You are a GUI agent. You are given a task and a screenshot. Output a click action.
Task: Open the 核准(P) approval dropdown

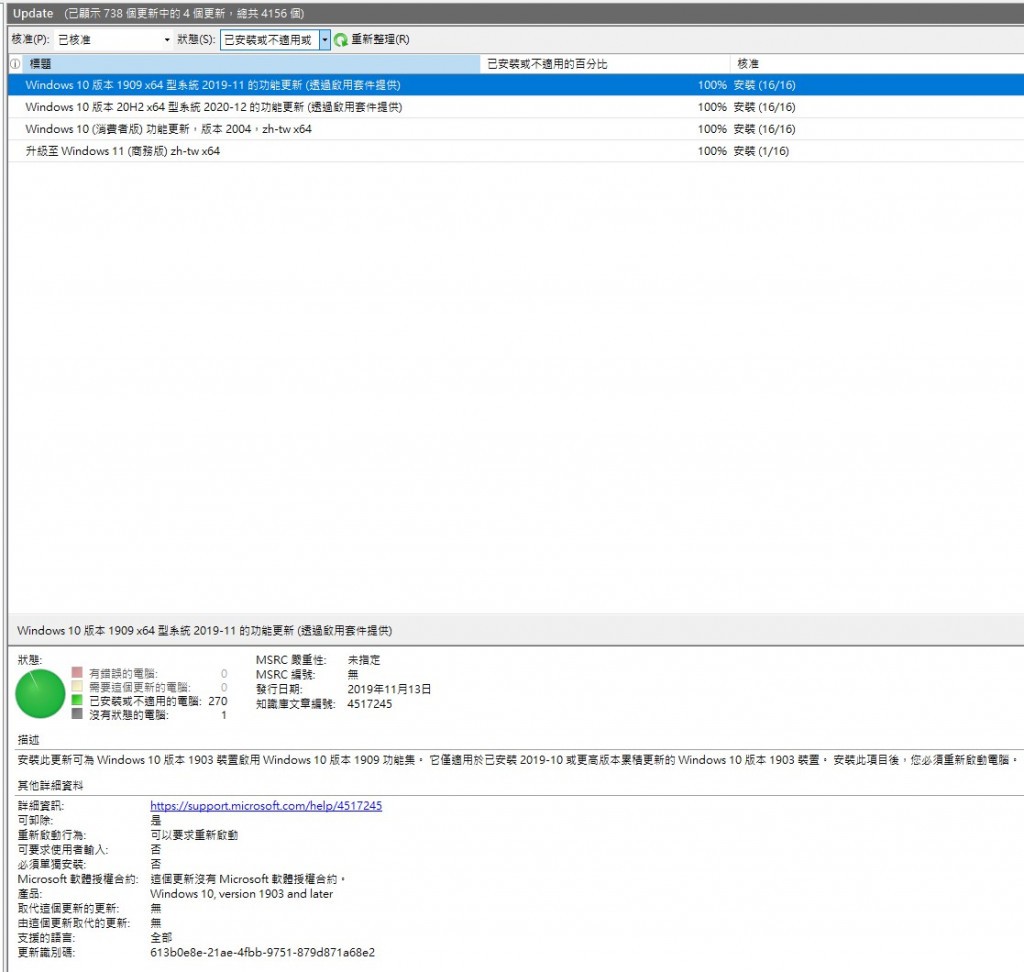click(x=114, y=40)
